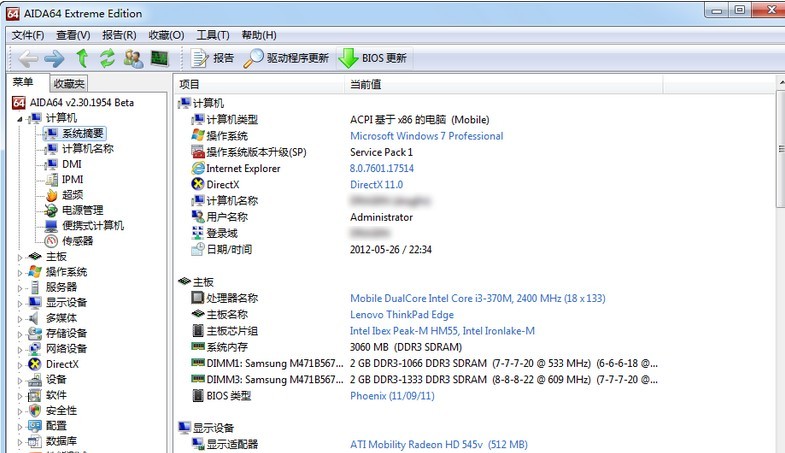Viewport: 785px width, 453px height.
Task: Click the 软件 tree icon
Action: pos(35,395)
